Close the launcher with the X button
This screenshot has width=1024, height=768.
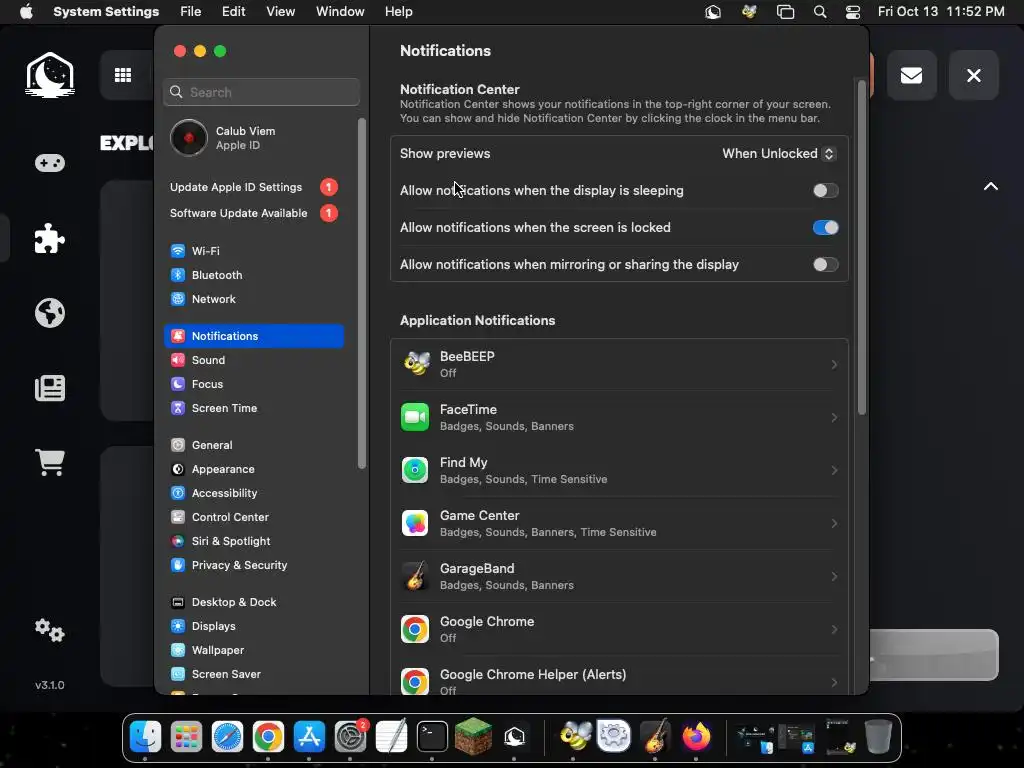[x=974, y=75]
